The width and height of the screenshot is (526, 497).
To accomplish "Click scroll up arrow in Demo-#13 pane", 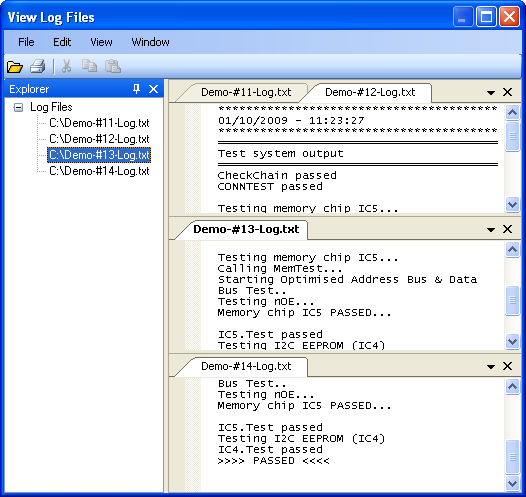I will (x=512, y=250).
